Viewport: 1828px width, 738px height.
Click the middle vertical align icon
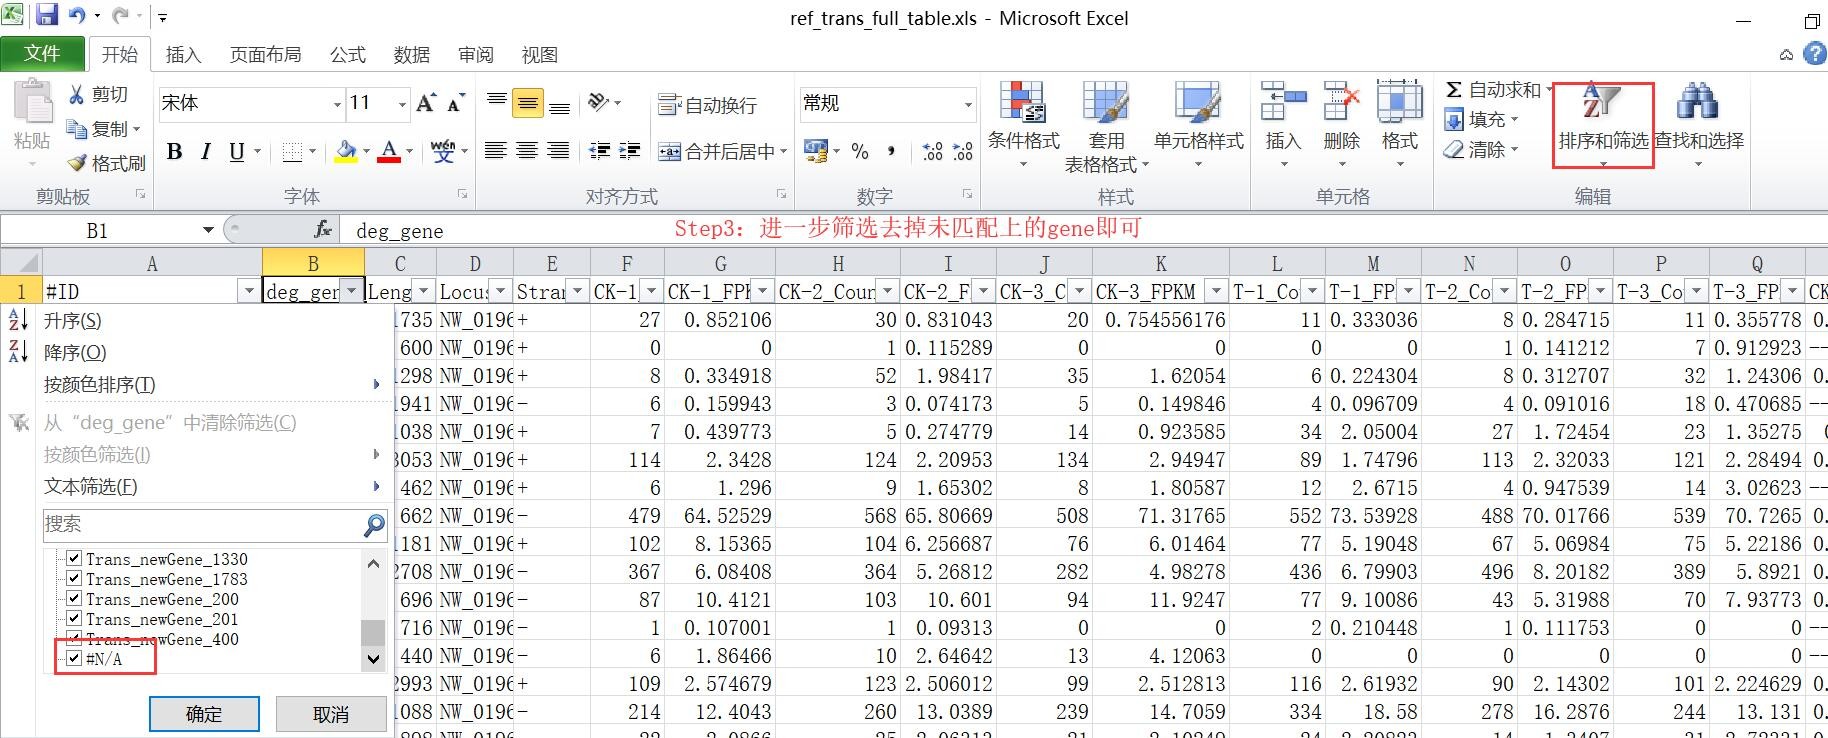527,103
